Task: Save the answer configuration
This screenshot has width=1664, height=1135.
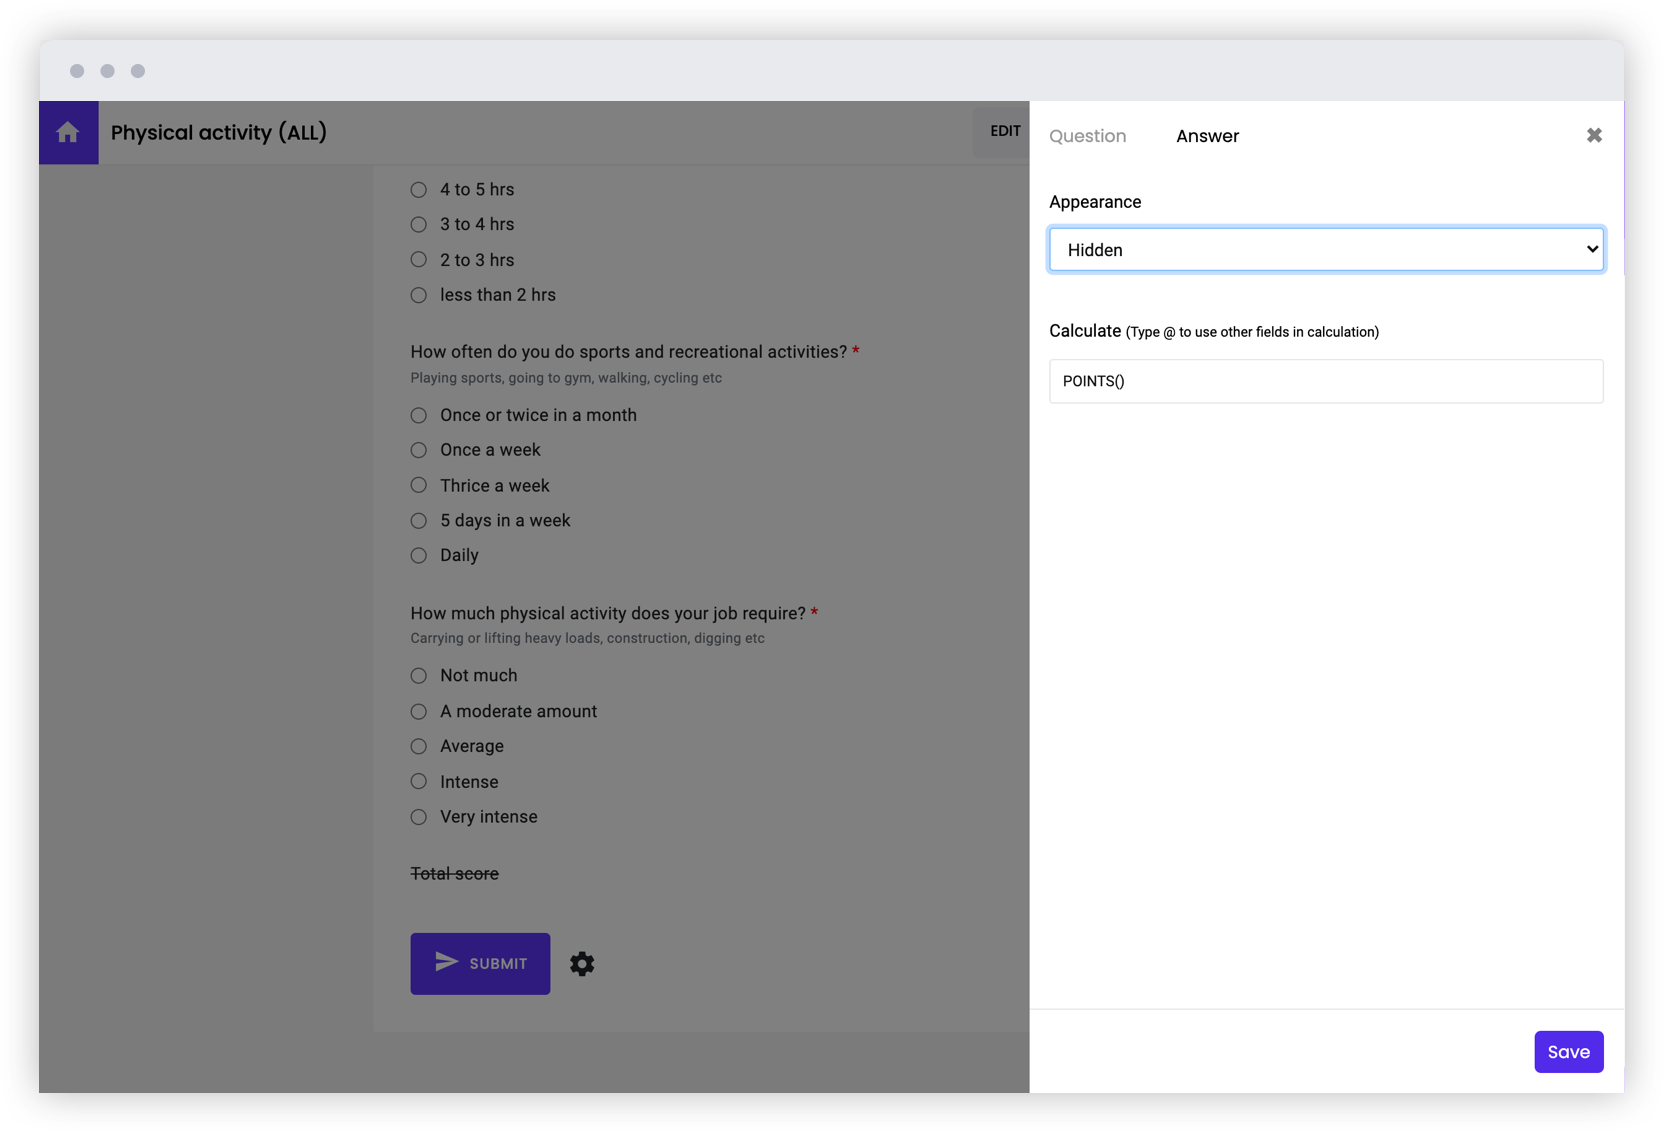Action: coord(1568,1051)
